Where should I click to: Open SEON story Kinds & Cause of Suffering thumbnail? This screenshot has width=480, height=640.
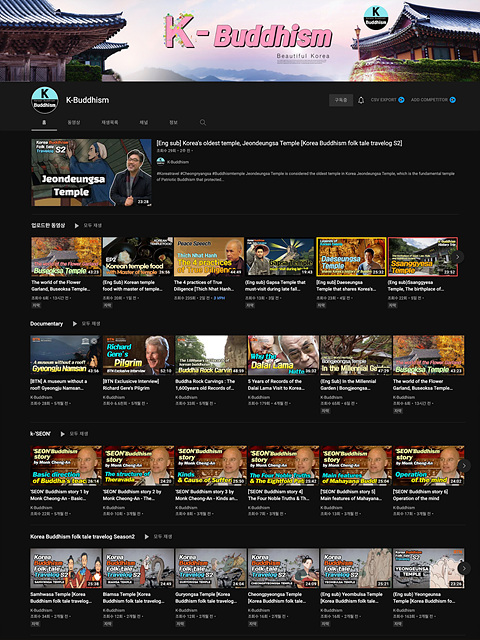point(211,466)
